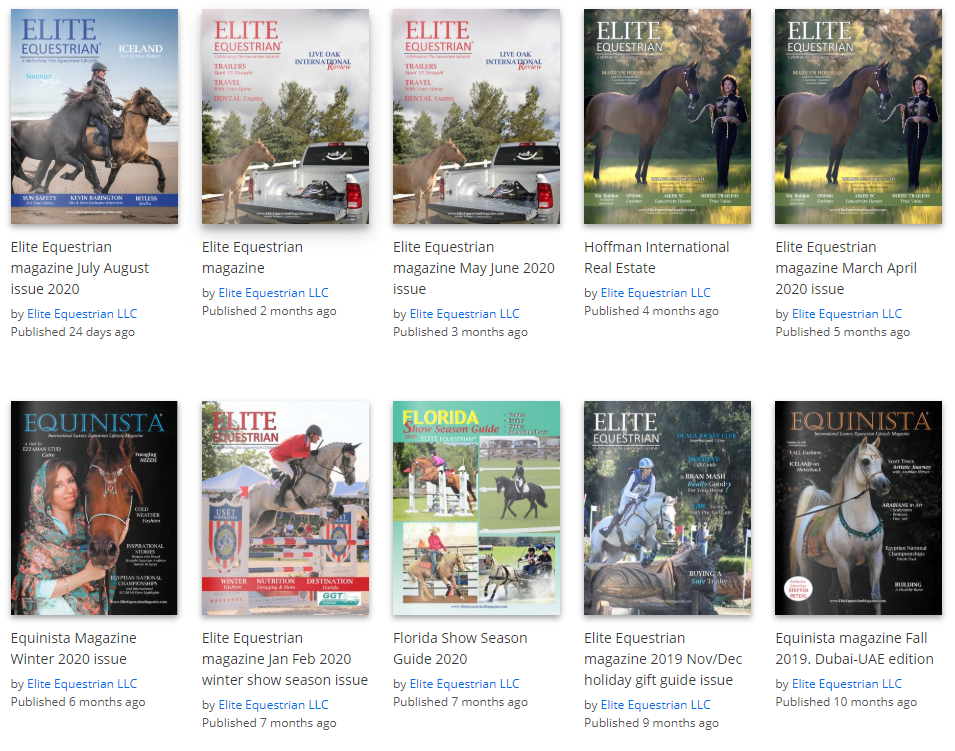Screen dimensions: 955x751
Task: Click the 'Published 3 months ago' text
Action: tap(460, 332)
